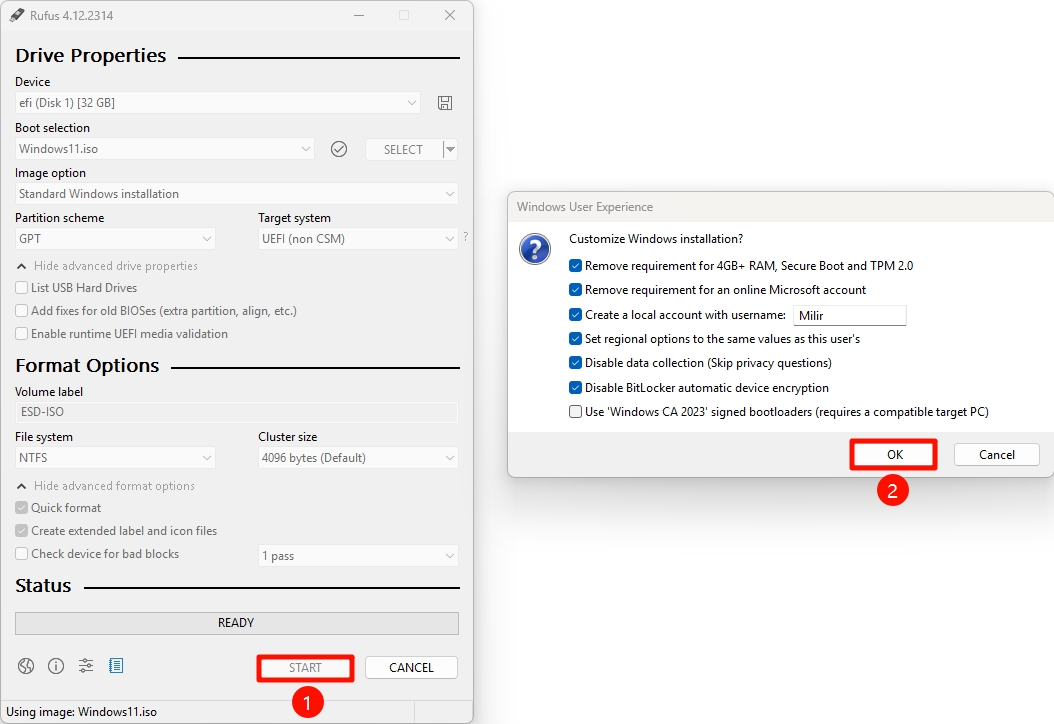The height and width of the screenshot is (724, 1054).
Task: Open the Device dropdown
Action: pyautogui.click(x=218, y=103)
